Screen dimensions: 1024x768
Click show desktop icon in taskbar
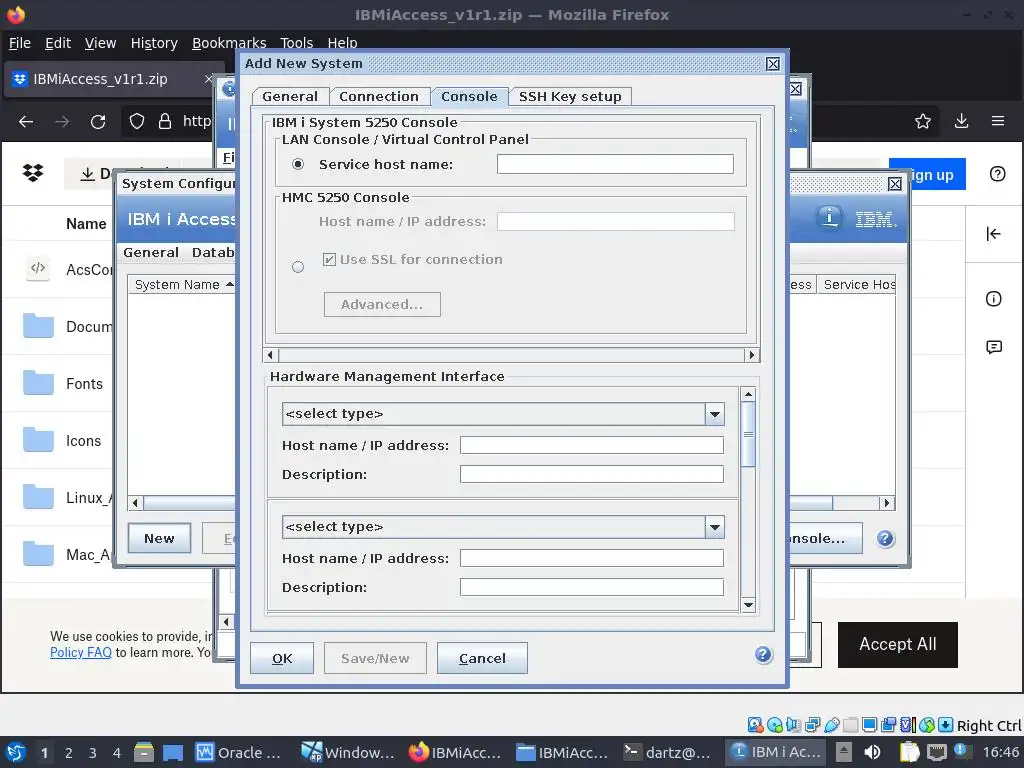[173, 752]
